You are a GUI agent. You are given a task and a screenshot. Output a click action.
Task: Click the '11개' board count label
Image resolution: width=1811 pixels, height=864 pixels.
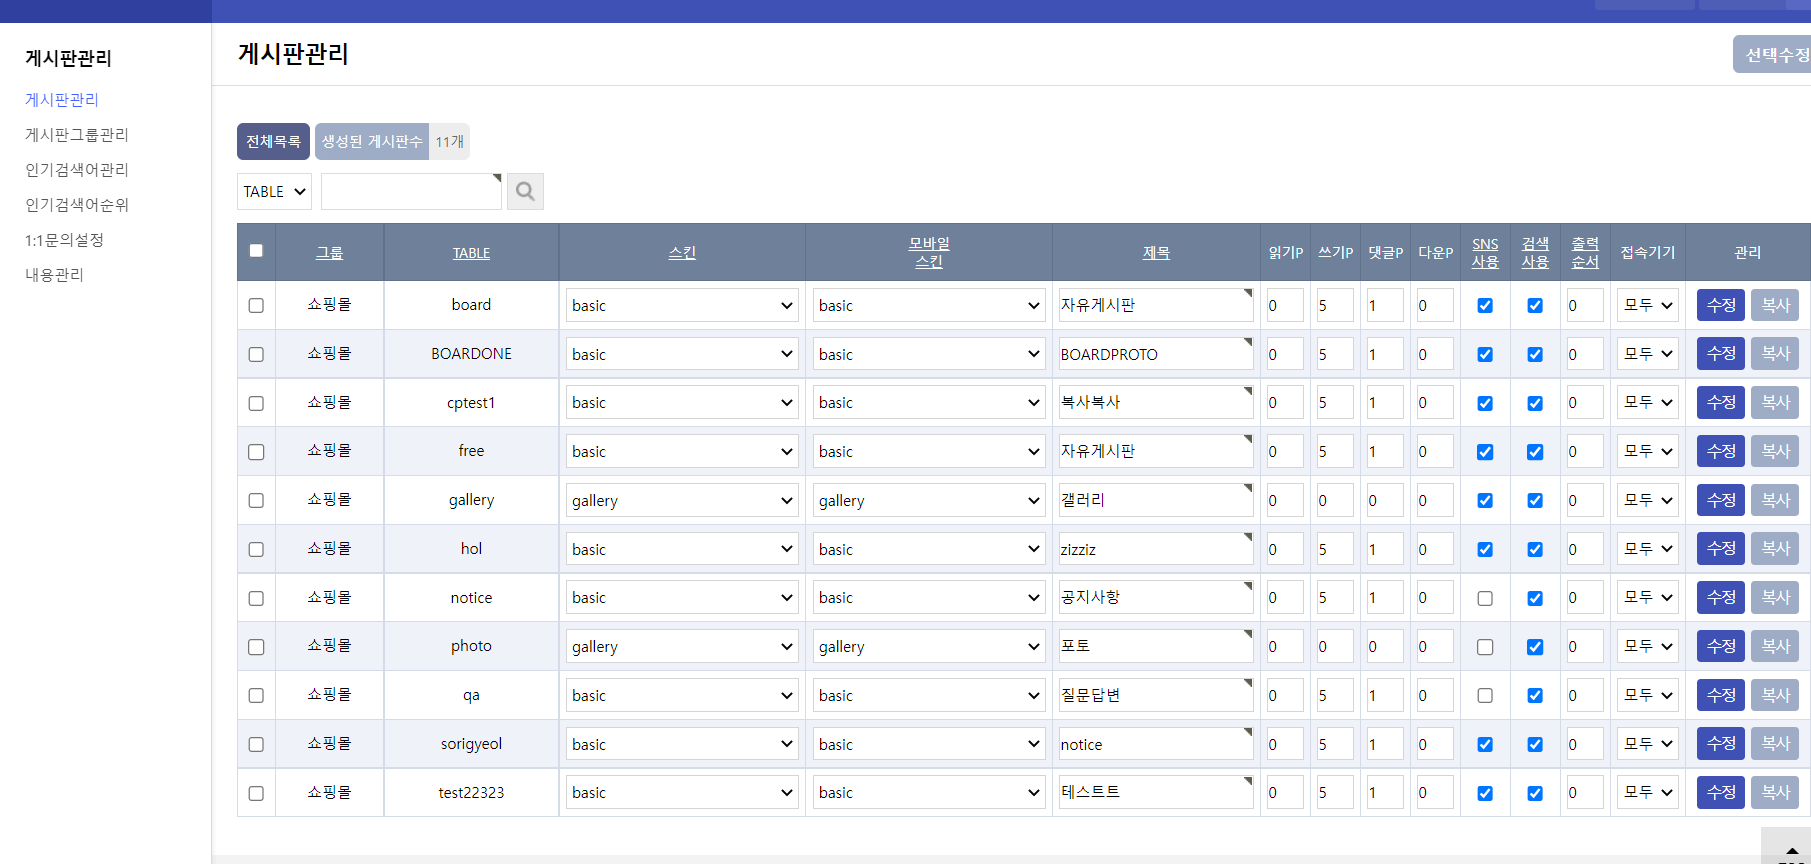449,141
